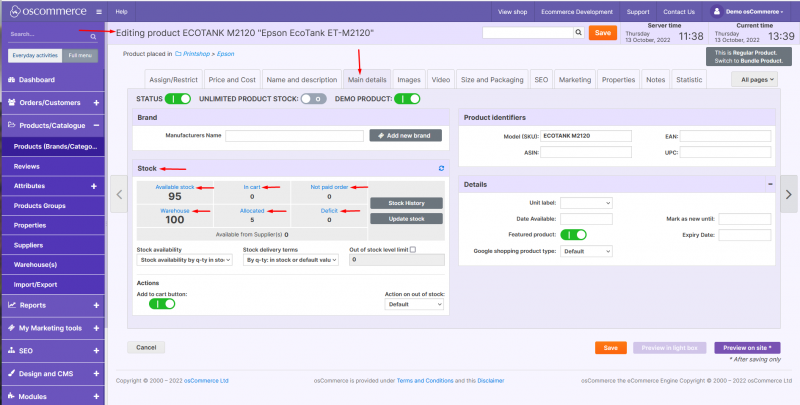Image resolution: width=800 pixels, height=405 pixels.
Task: Refresh stock using the Stock panel icon
Action: click(441, 168)
